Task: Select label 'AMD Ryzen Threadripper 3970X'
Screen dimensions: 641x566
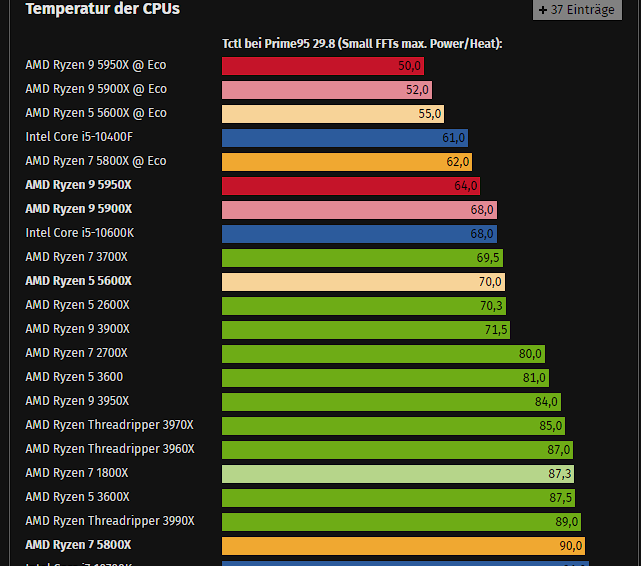Action: pos(109,425)
